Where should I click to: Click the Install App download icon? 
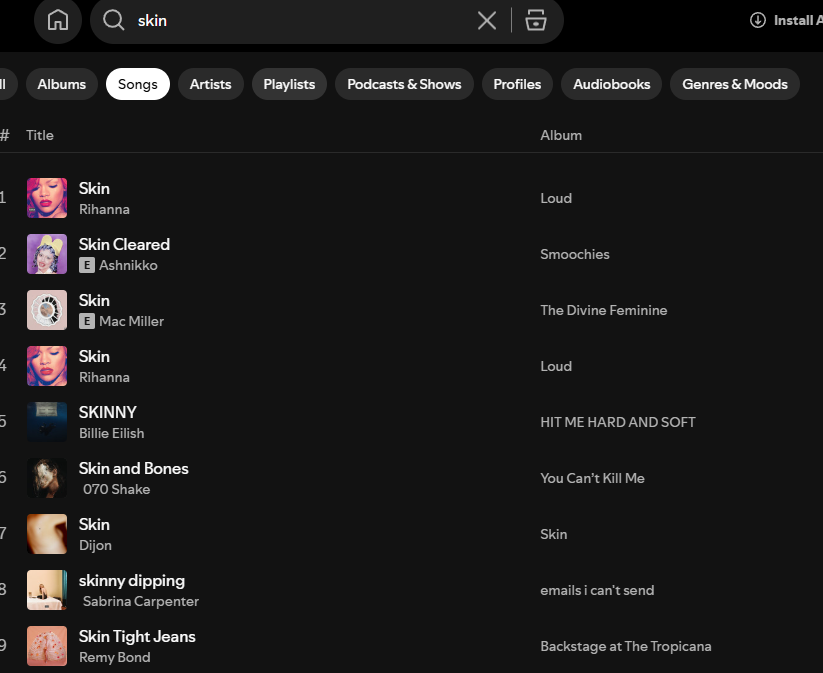click(757, 20)
